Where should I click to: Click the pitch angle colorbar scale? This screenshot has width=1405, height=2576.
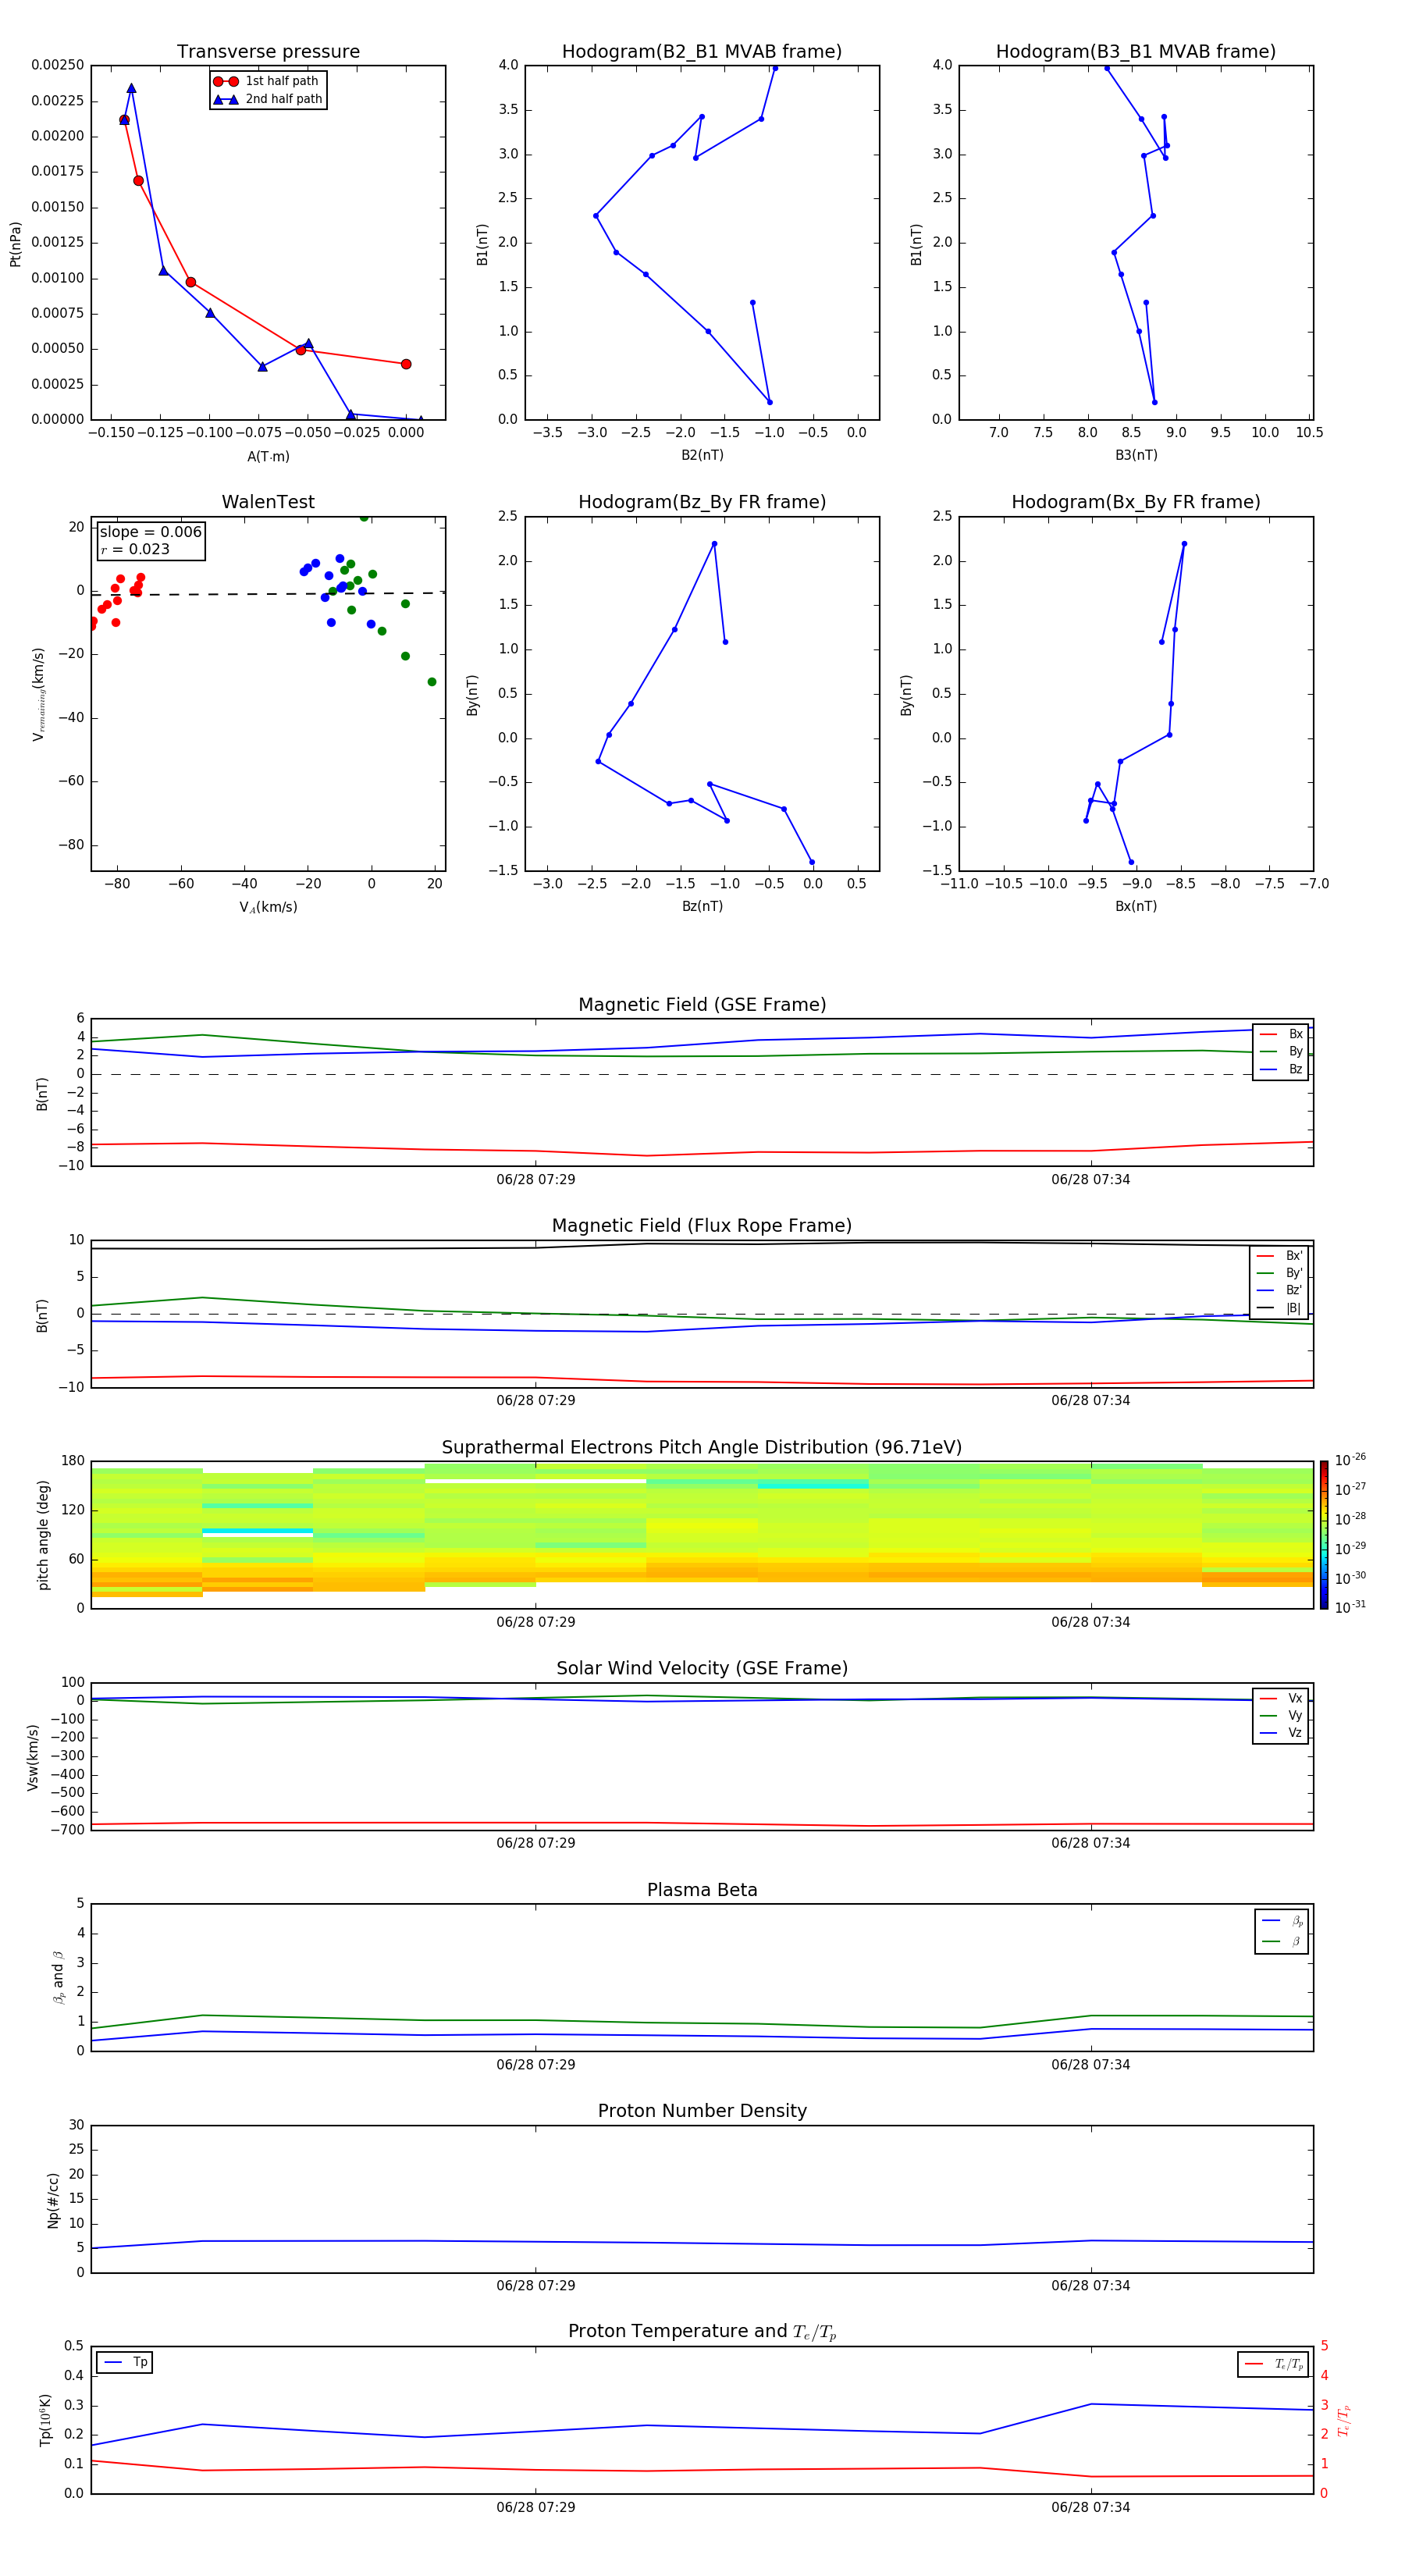(x=1324, y=1535)
